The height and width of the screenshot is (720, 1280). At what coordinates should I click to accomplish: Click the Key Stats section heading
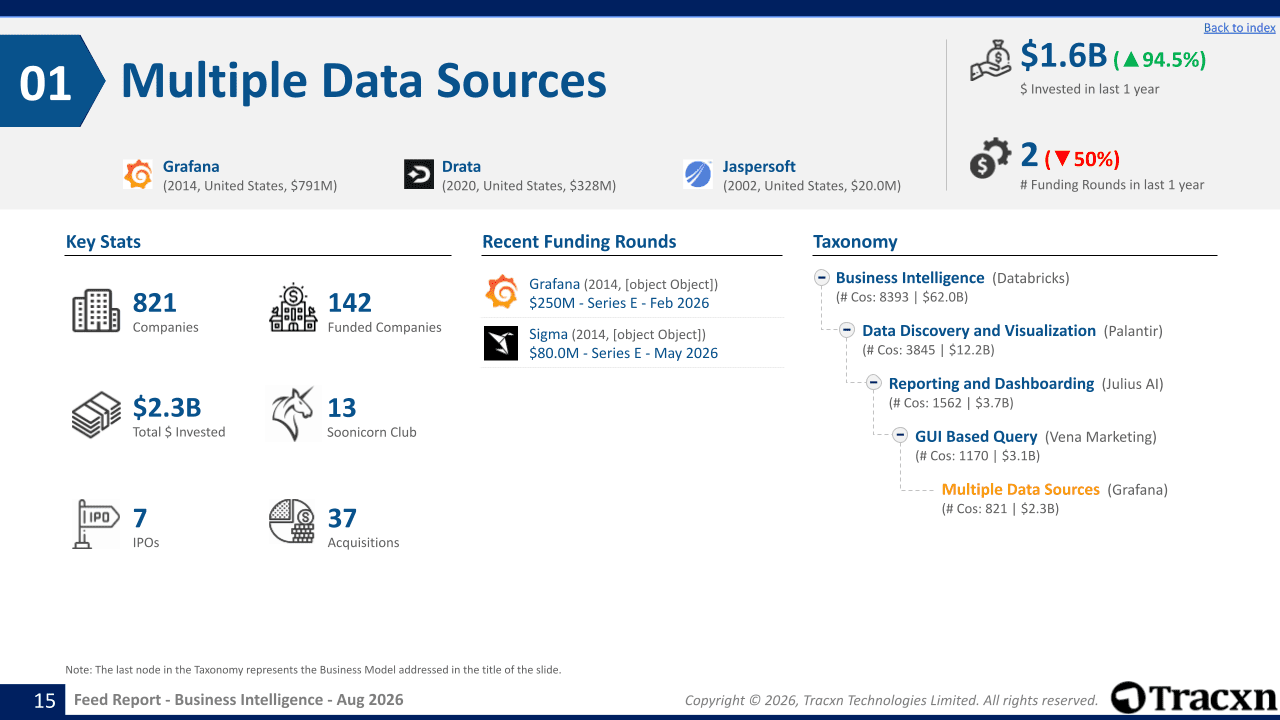coord(103,242)
